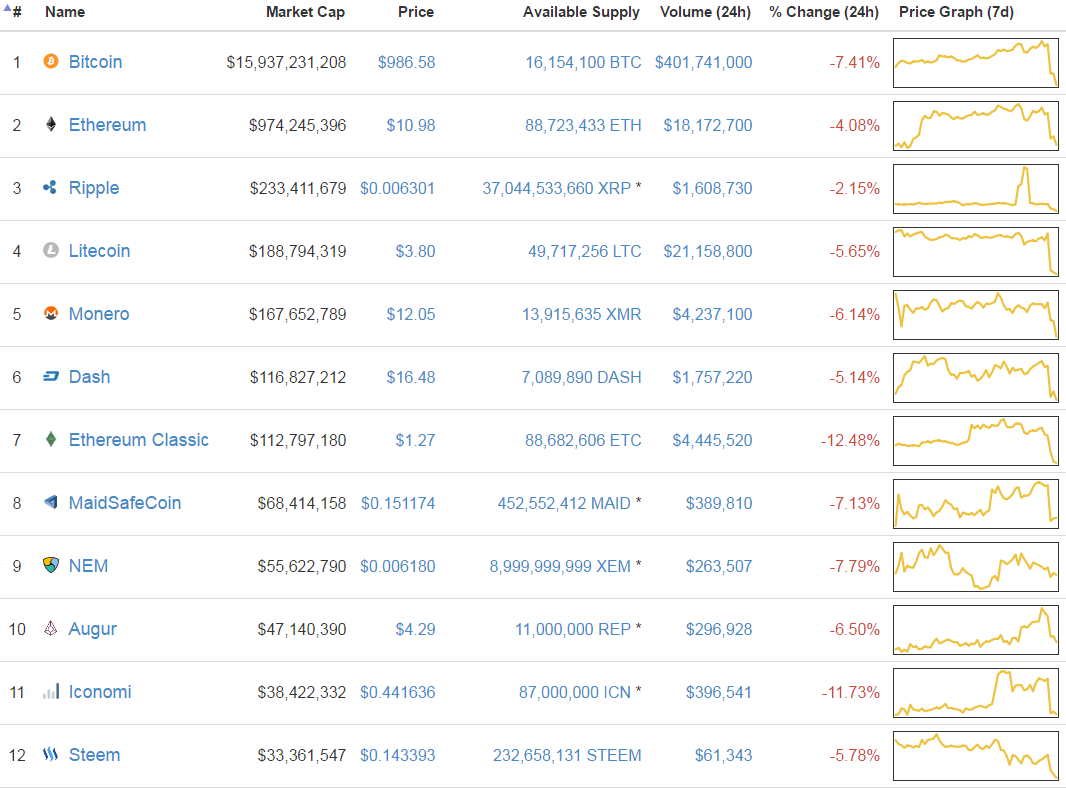Image resolution: width=1066 pixels, height=789 pixels.
Task: Click the Litecoin logo icon
Action: coord(51,251)
